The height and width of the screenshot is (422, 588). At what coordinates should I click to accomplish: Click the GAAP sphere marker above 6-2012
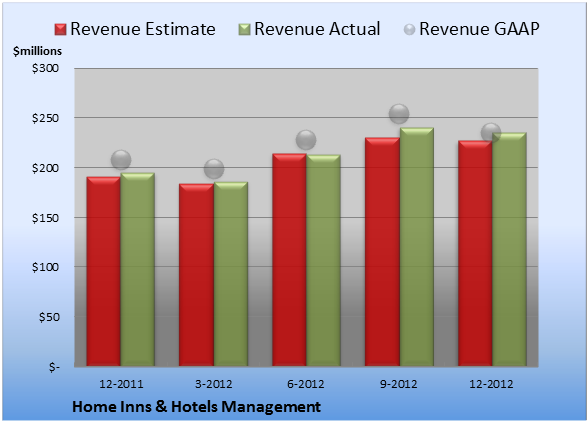click(306, 140)
